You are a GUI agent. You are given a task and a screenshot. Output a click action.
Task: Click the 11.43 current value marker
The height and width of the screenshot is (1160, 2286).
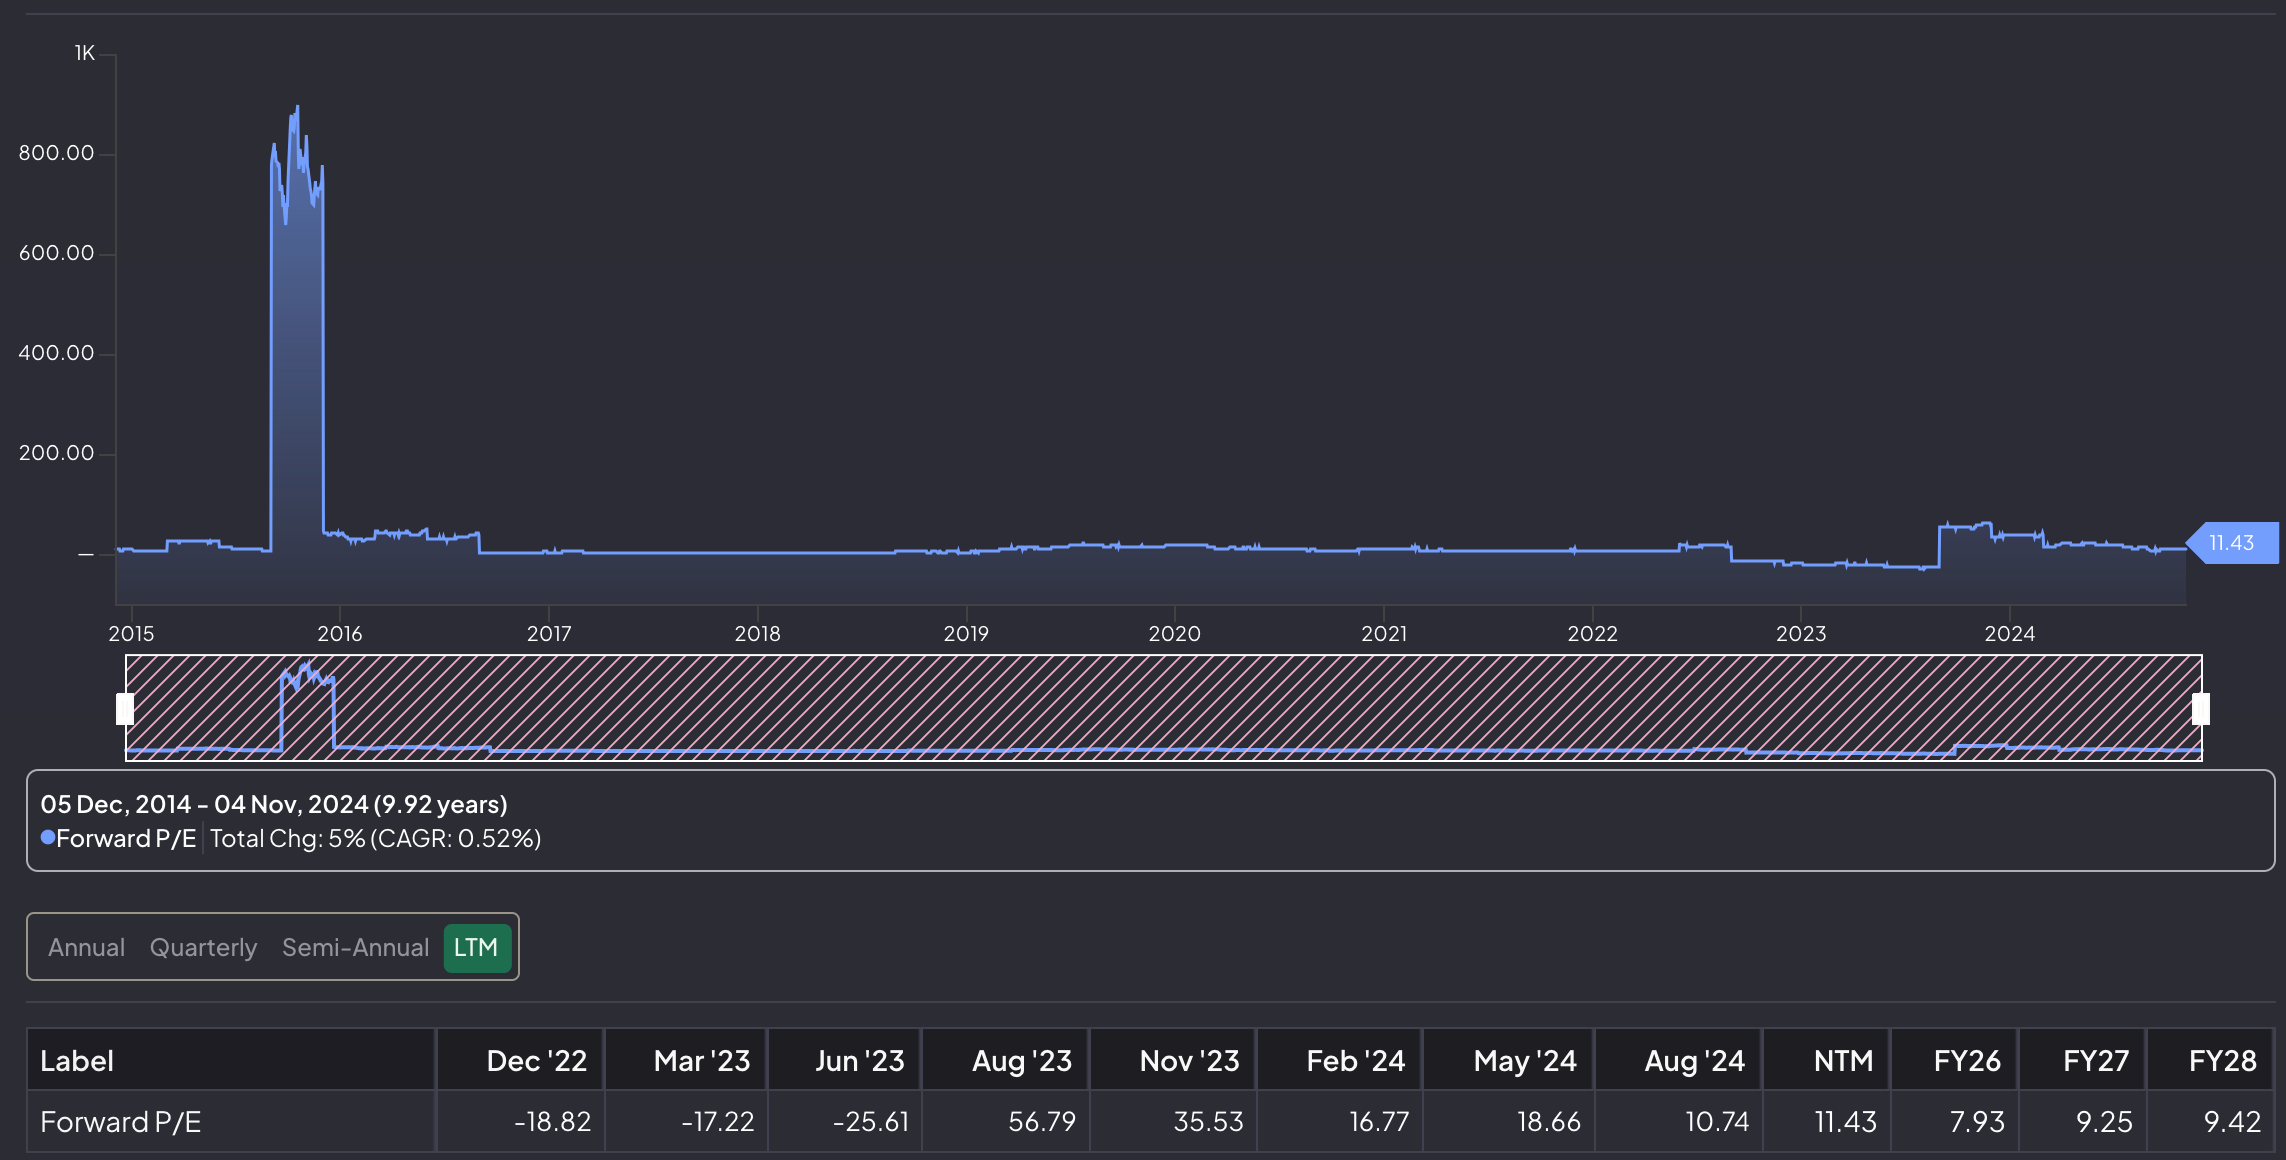coord(2231,543)
